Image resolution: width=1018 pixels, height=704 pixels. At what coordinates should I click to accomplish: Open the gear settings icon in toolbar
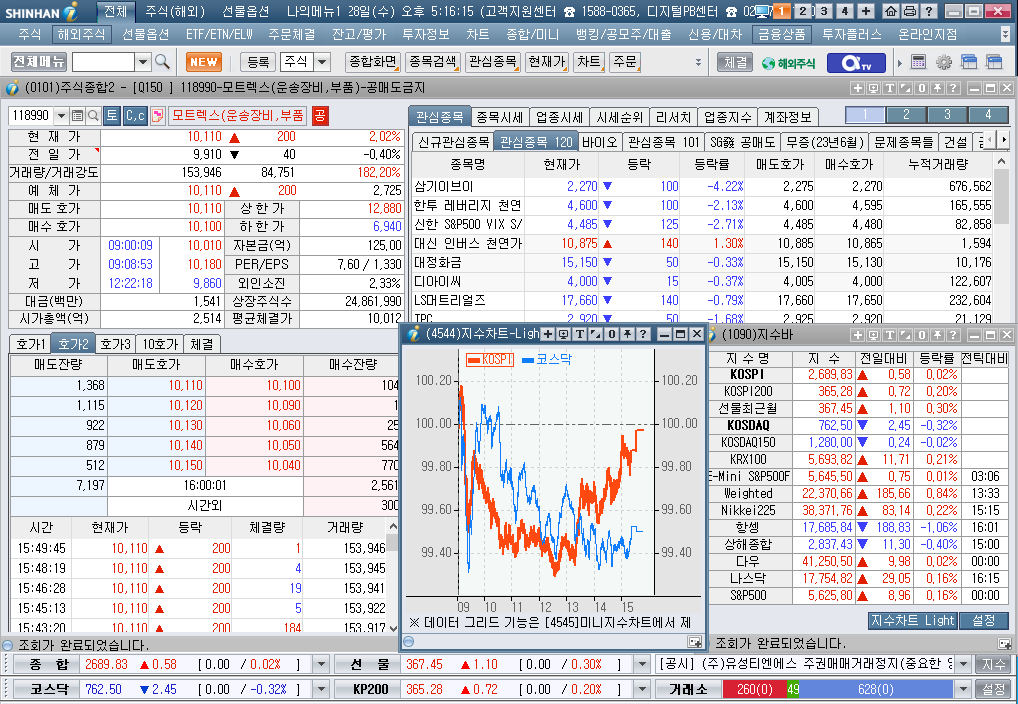943,62
